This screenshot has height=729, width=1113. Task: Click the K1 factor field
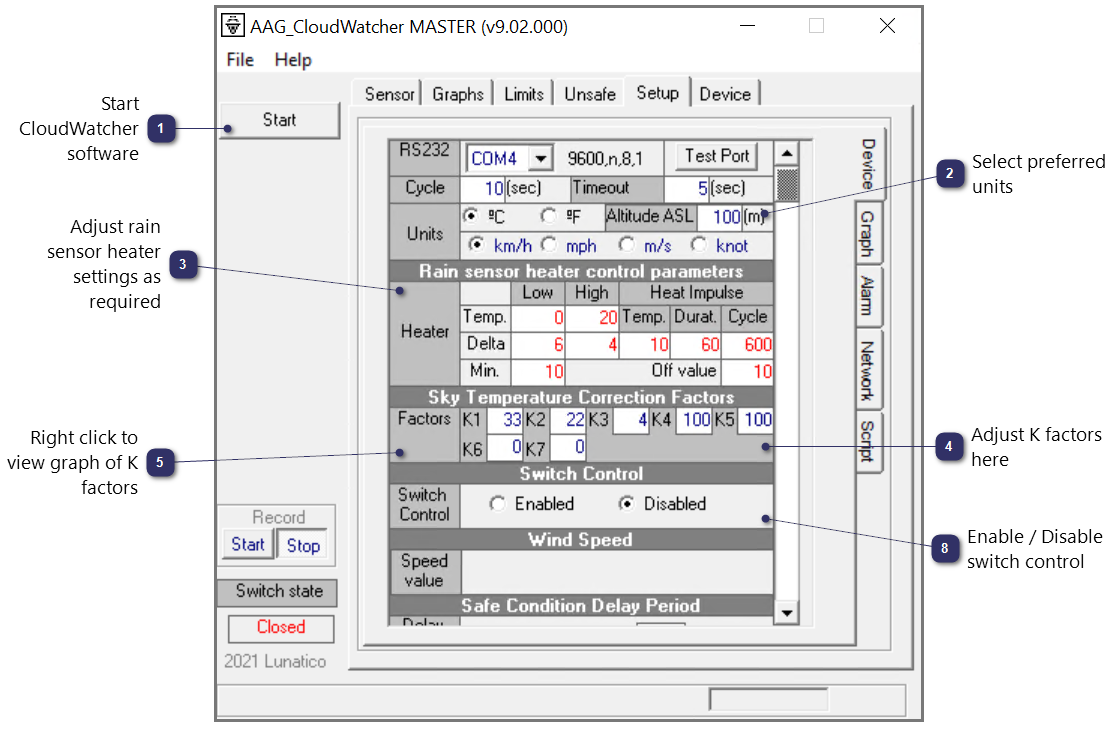point(504,420)
